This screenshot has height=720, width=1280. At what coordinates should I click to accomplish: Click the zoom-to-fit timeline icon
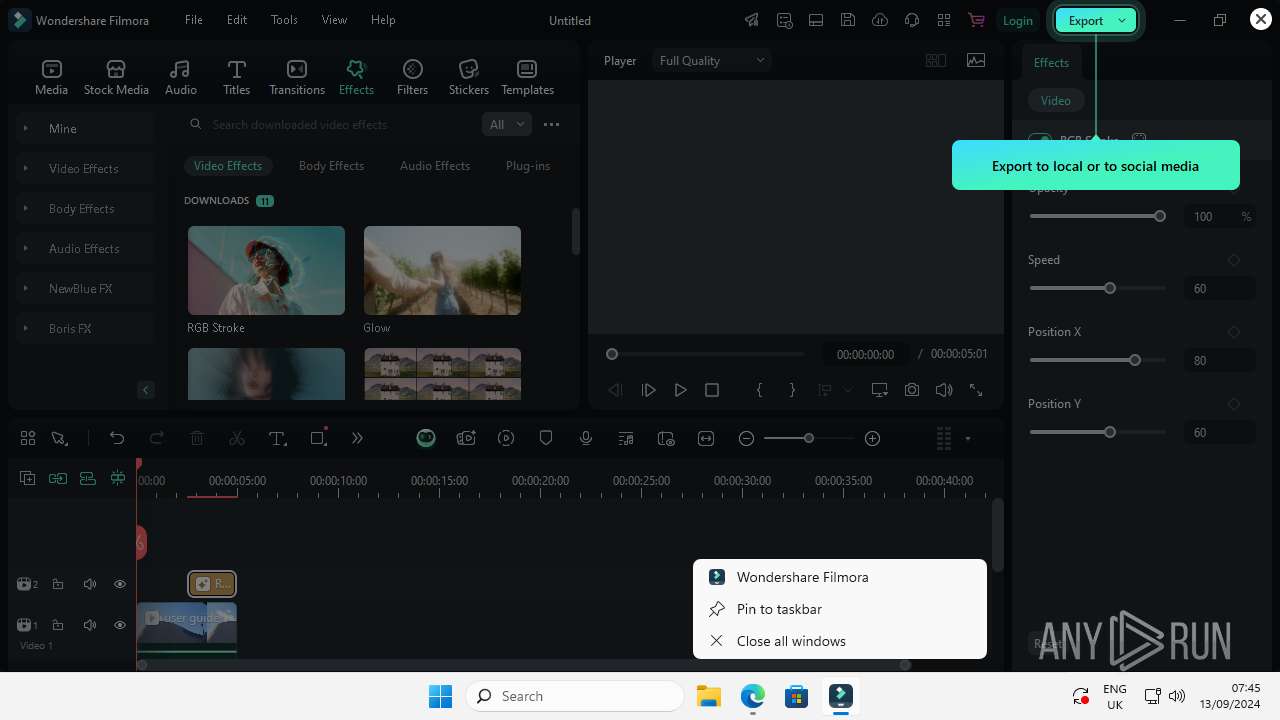706,438
